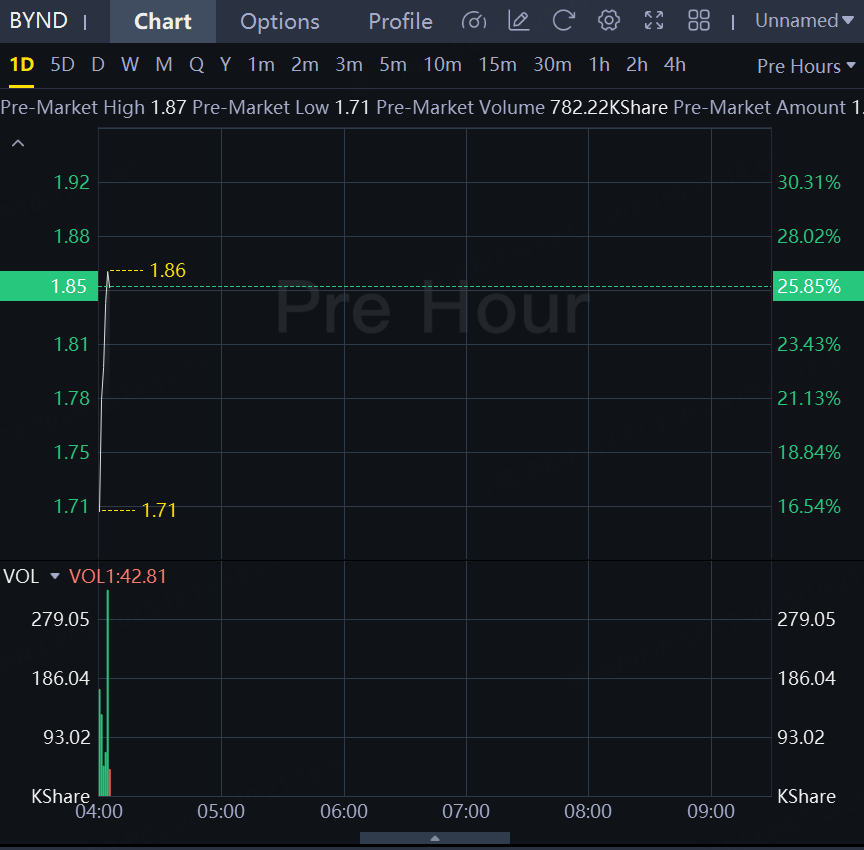Collapse chart with the up chevron
Image resolution: width=864 pixels, height=850 pixels.
[x=18, y=144]
